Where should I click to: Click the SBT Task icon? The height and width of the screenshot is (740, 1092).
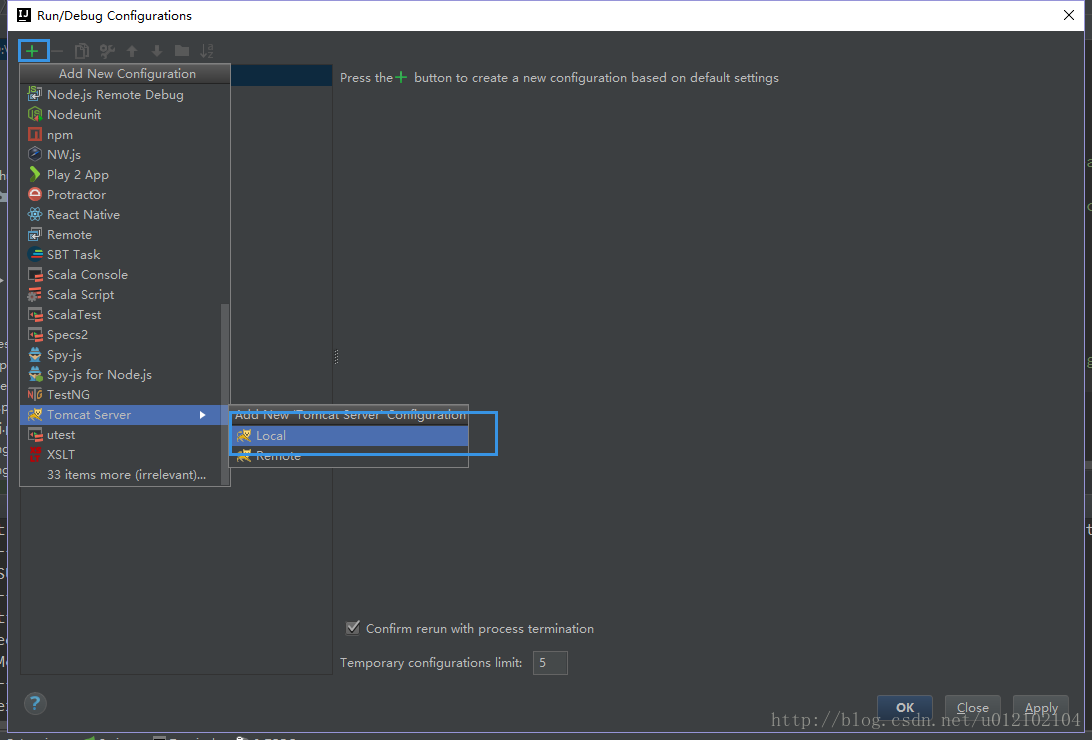coord(35,254)
